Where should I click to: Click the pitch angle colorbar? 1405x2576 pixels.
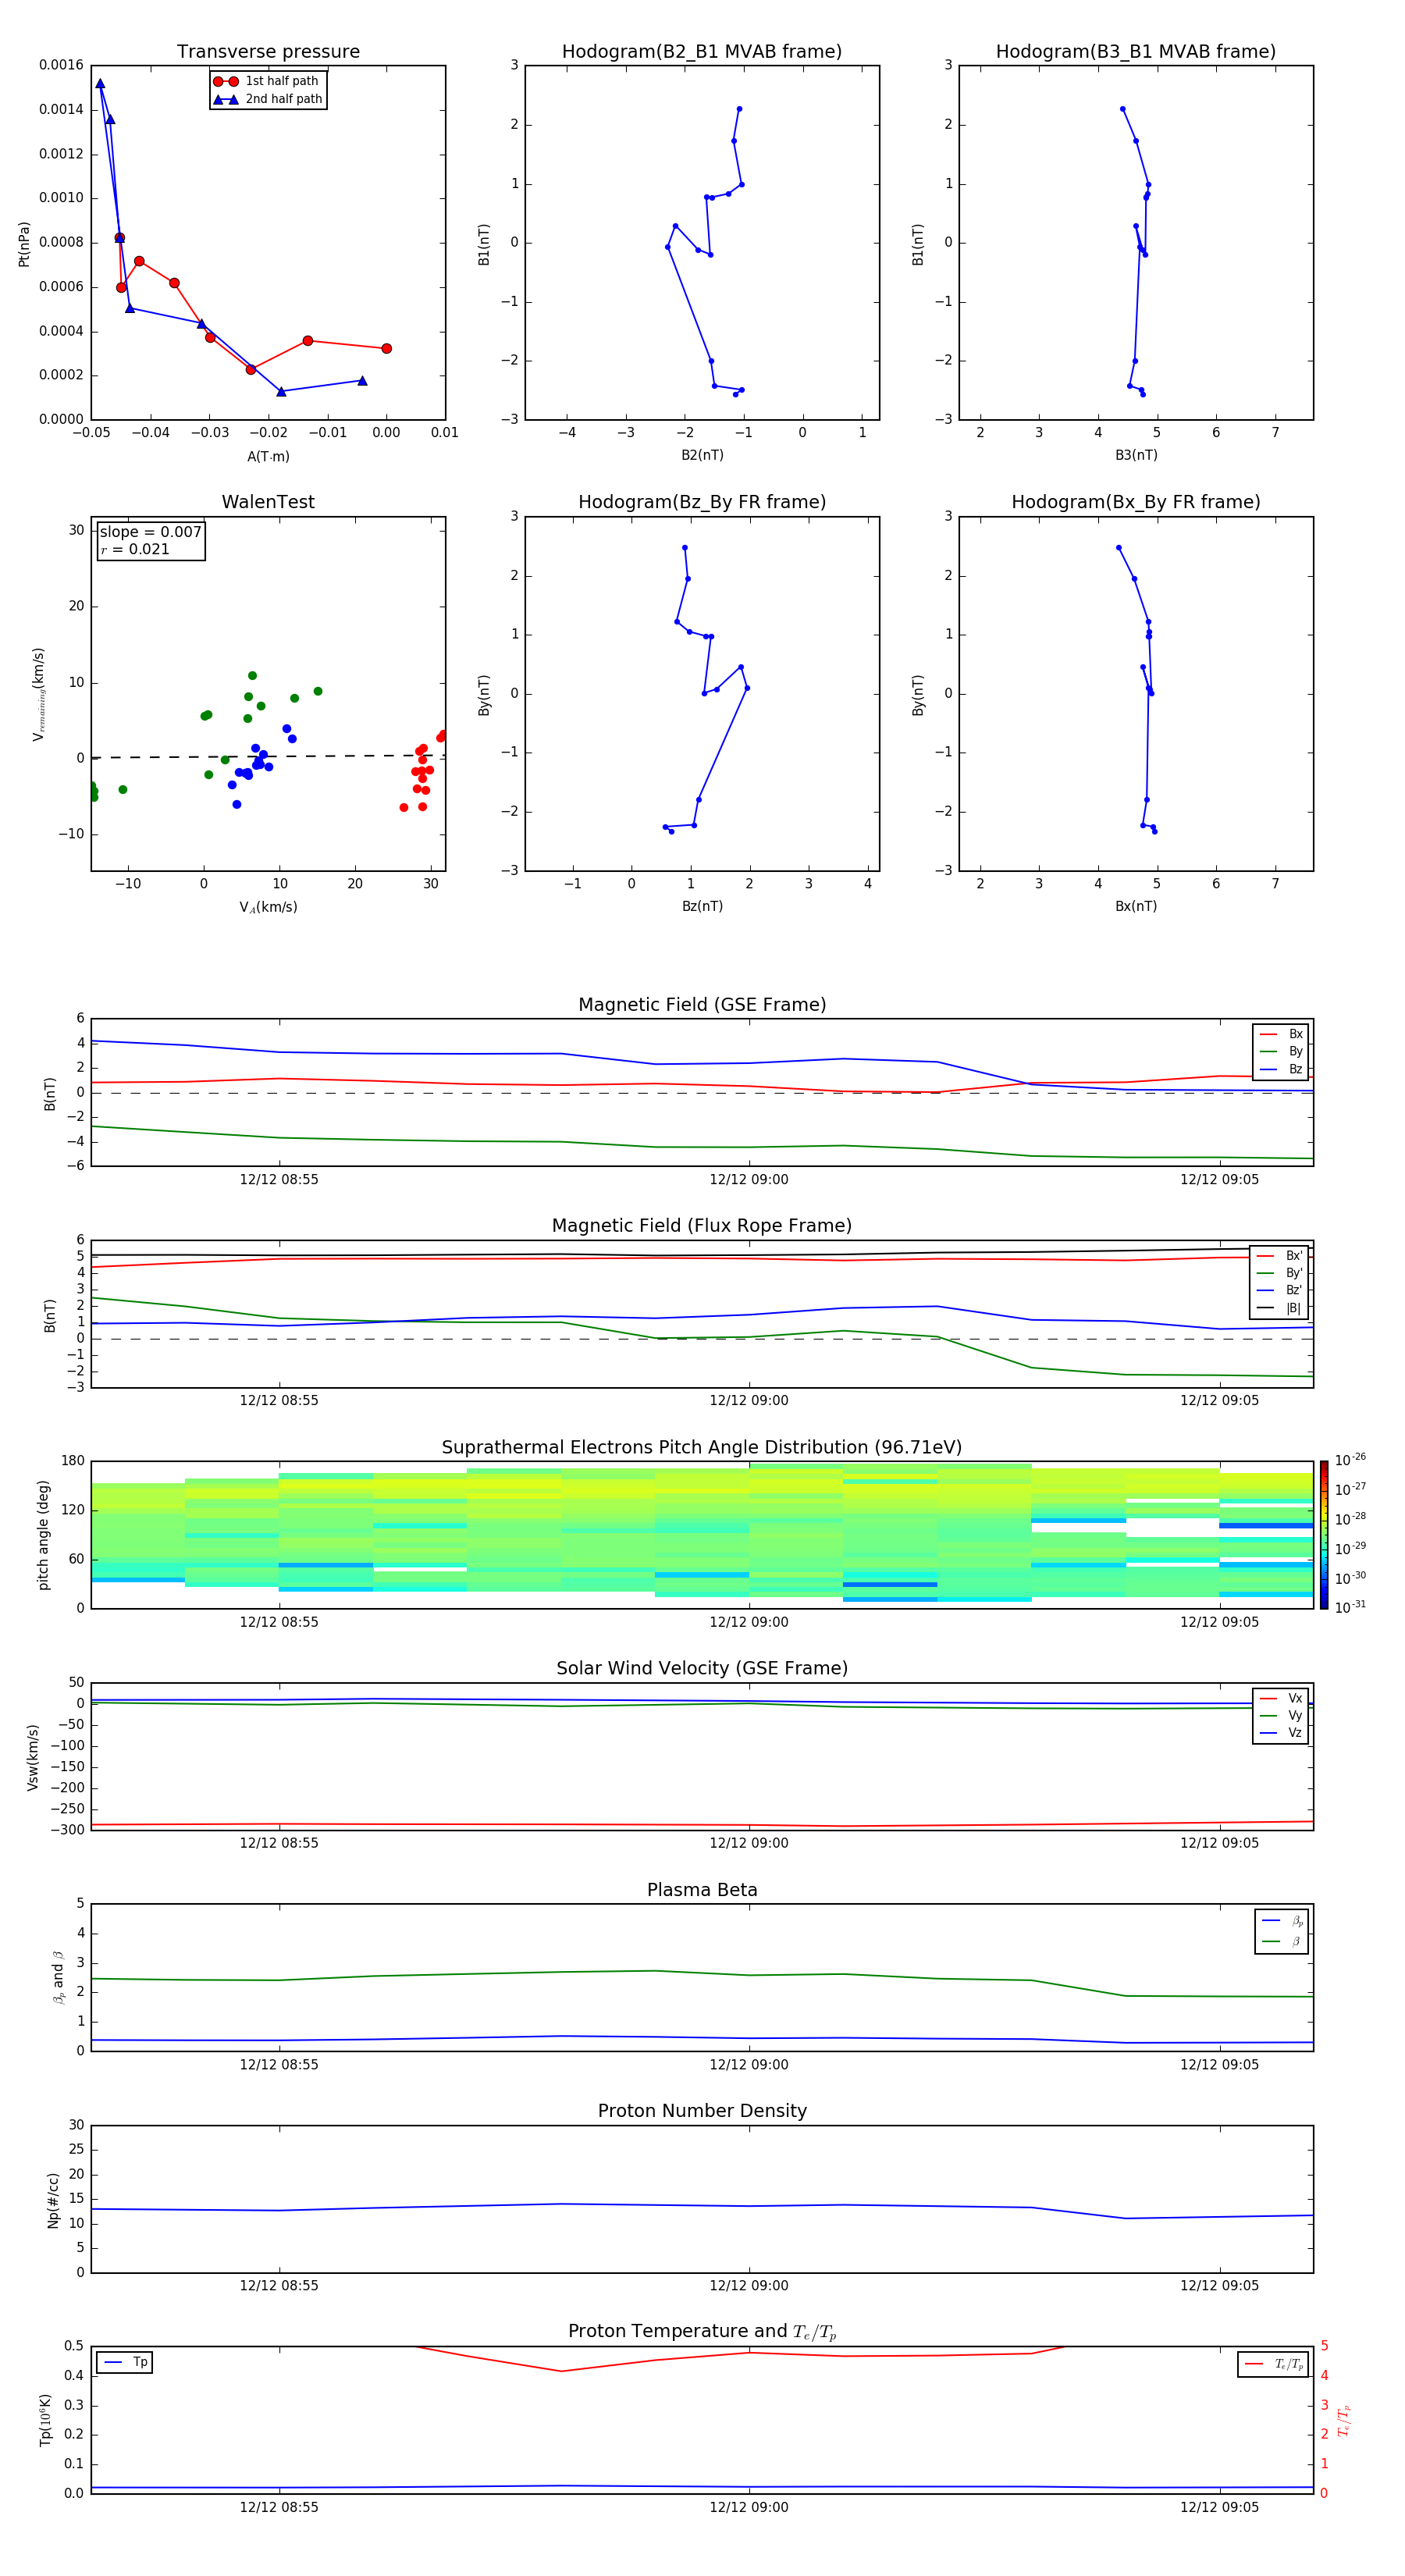[1324, 1535]
